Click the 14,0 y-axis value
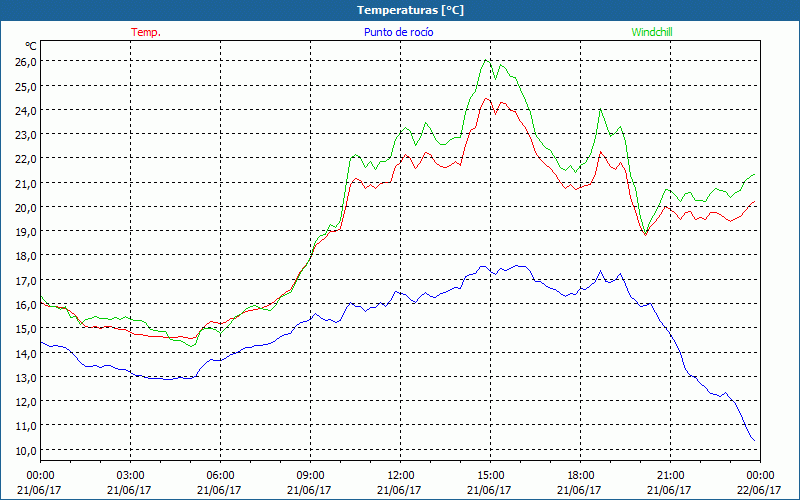This screenshot has width=800, height=500. 27,353
